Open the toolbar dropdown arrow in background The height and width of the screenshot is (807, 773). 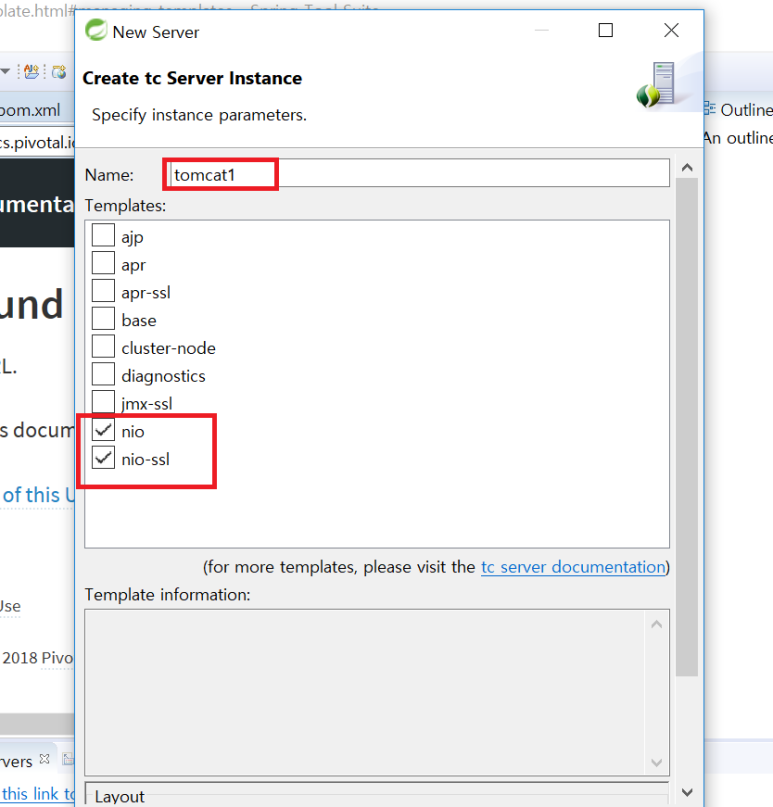pyautogui.click(x=5, y=71)
